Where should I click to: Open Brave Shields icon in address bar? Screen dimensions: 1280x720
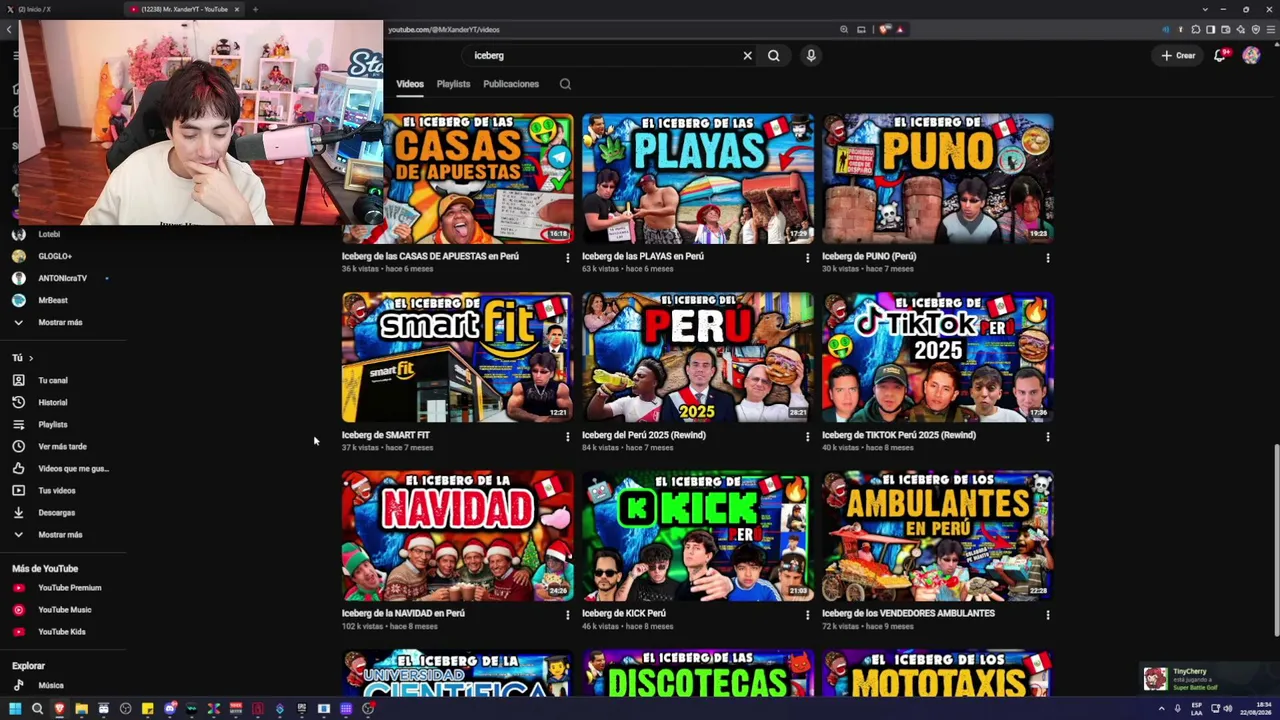coord(885,30)
